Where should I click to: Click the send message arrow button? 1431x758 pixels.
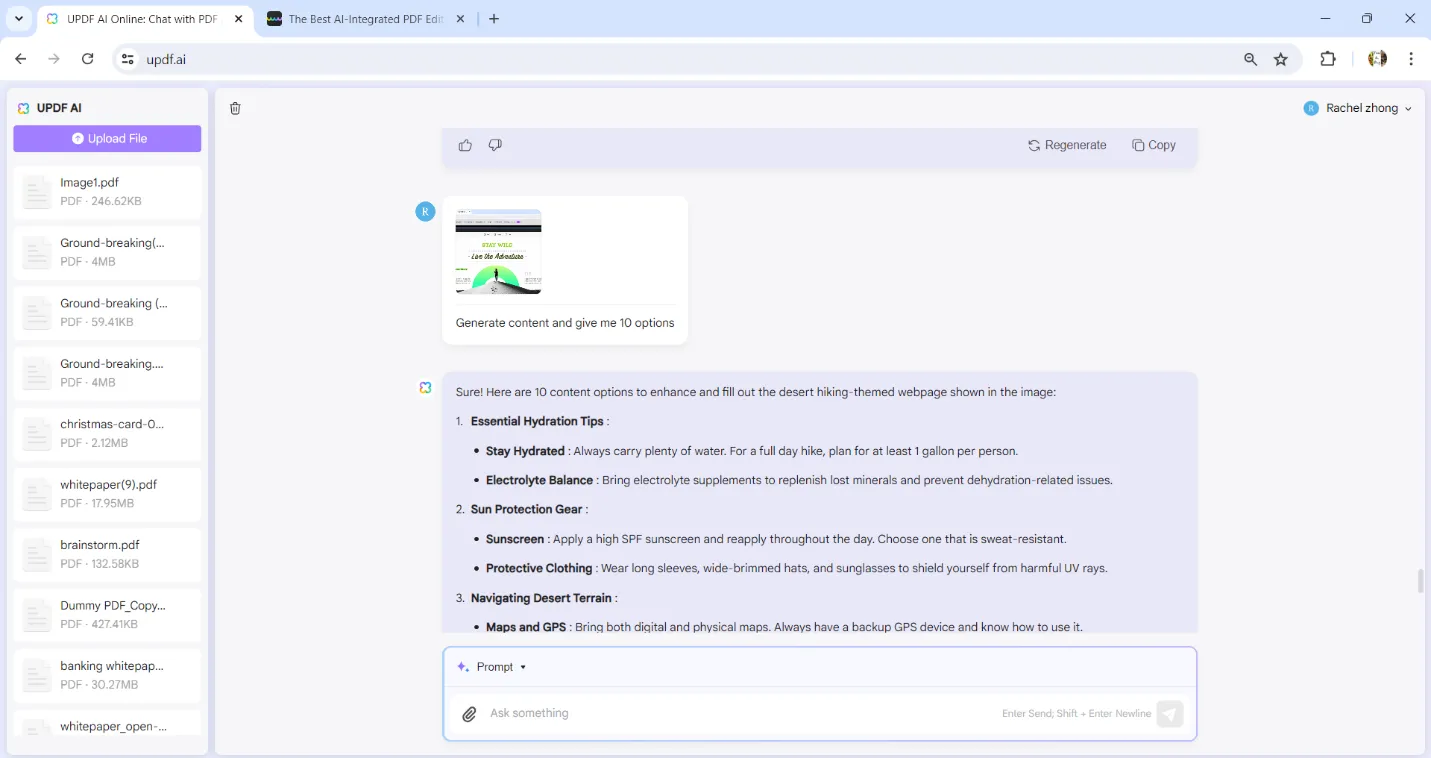(x=1170, y=713)
